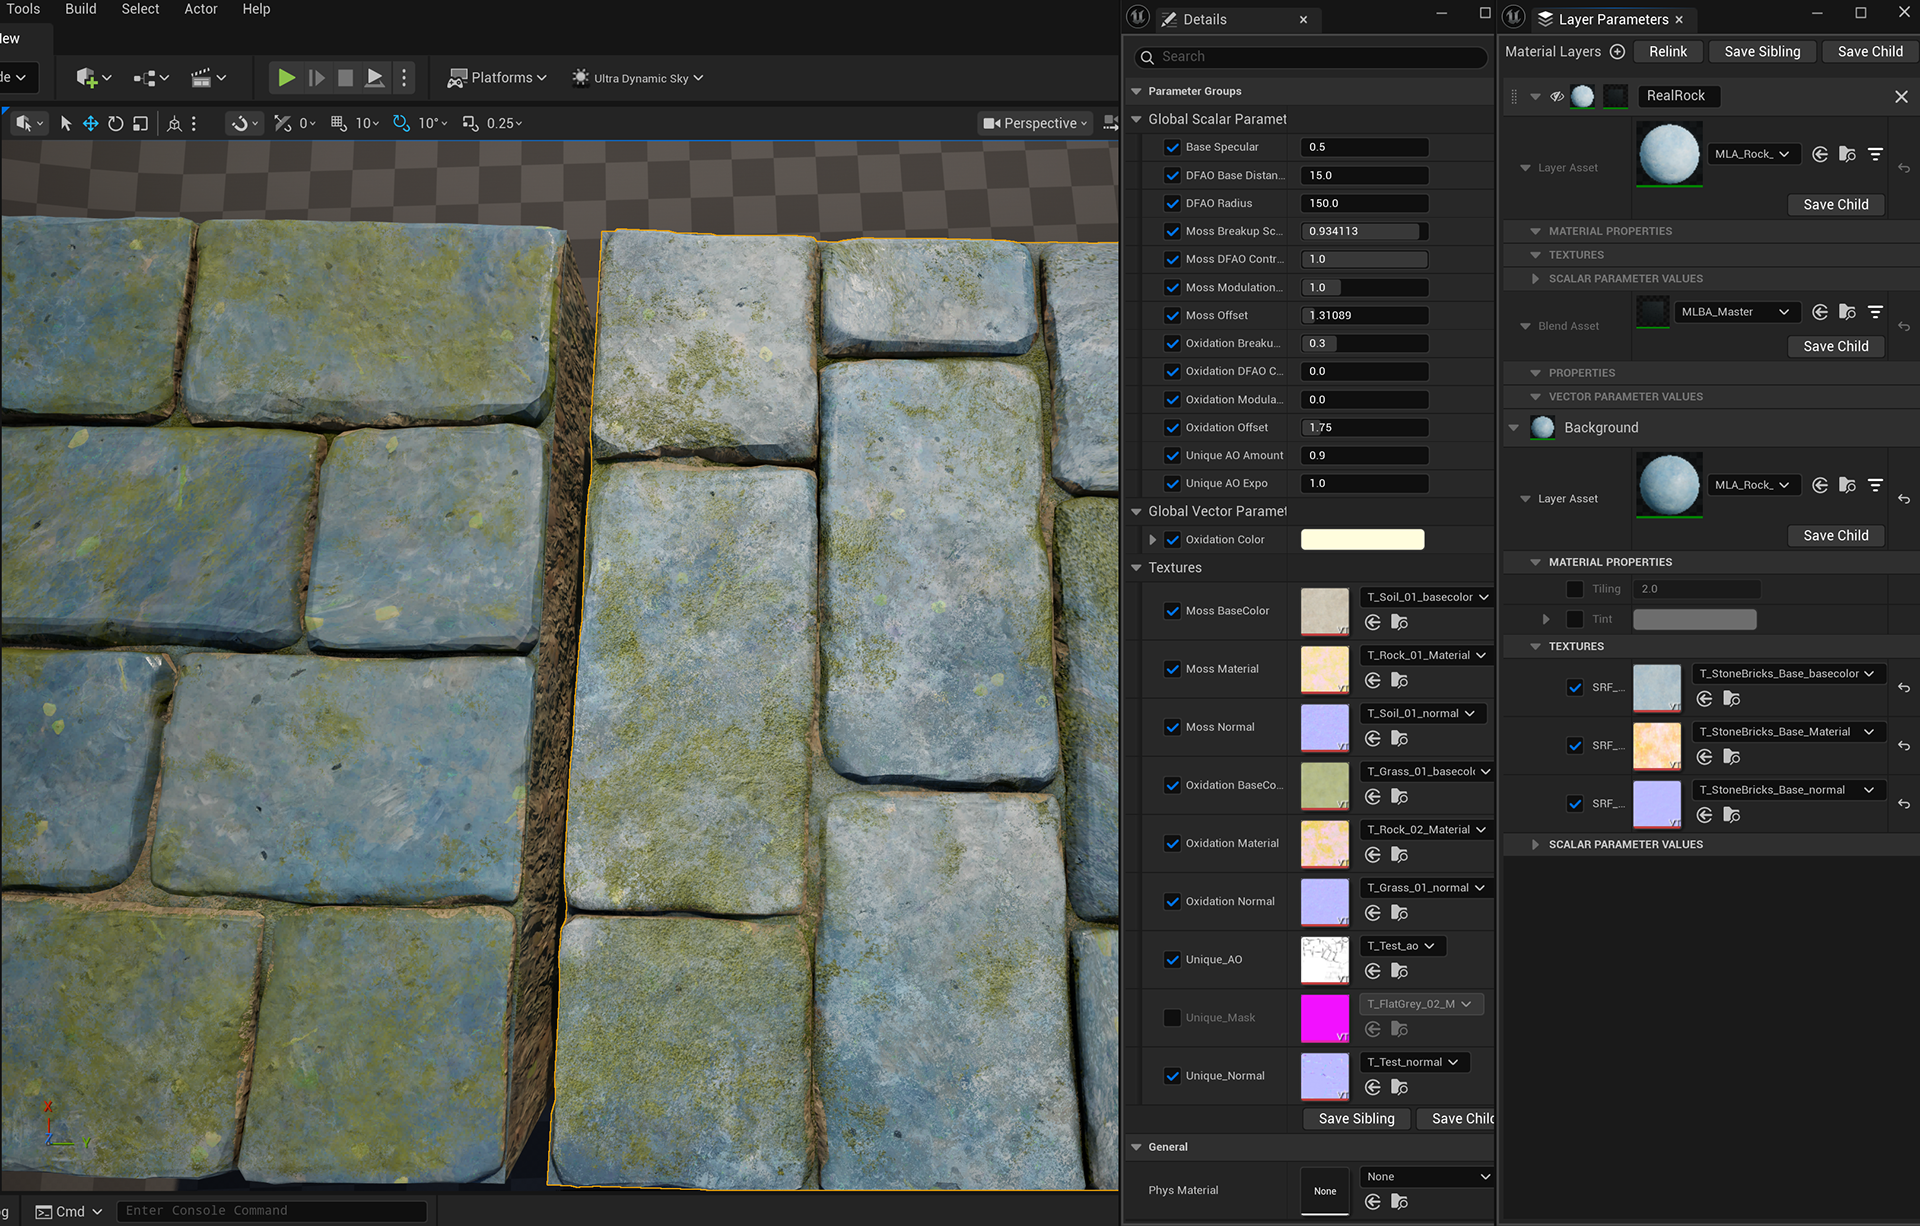Click the Relink button

1667,52
